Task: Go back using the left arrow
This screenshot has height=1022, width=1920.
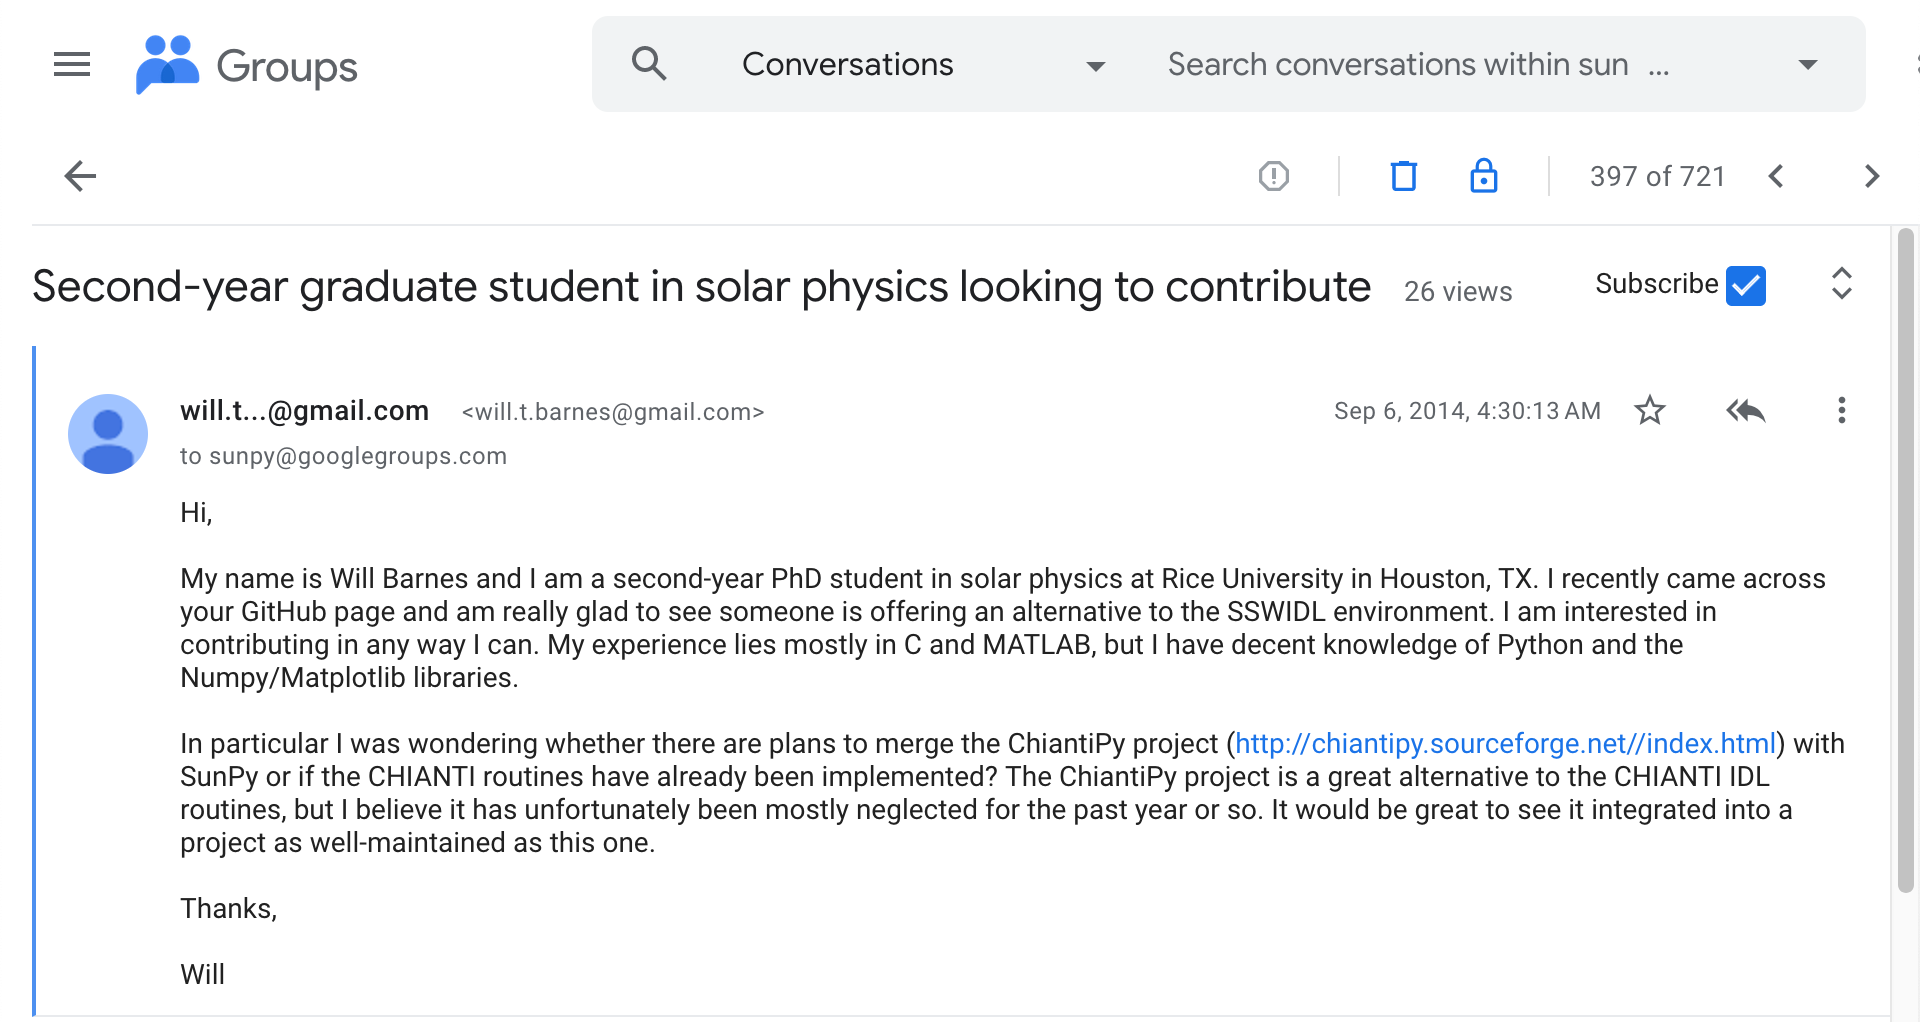Action: 80,176
